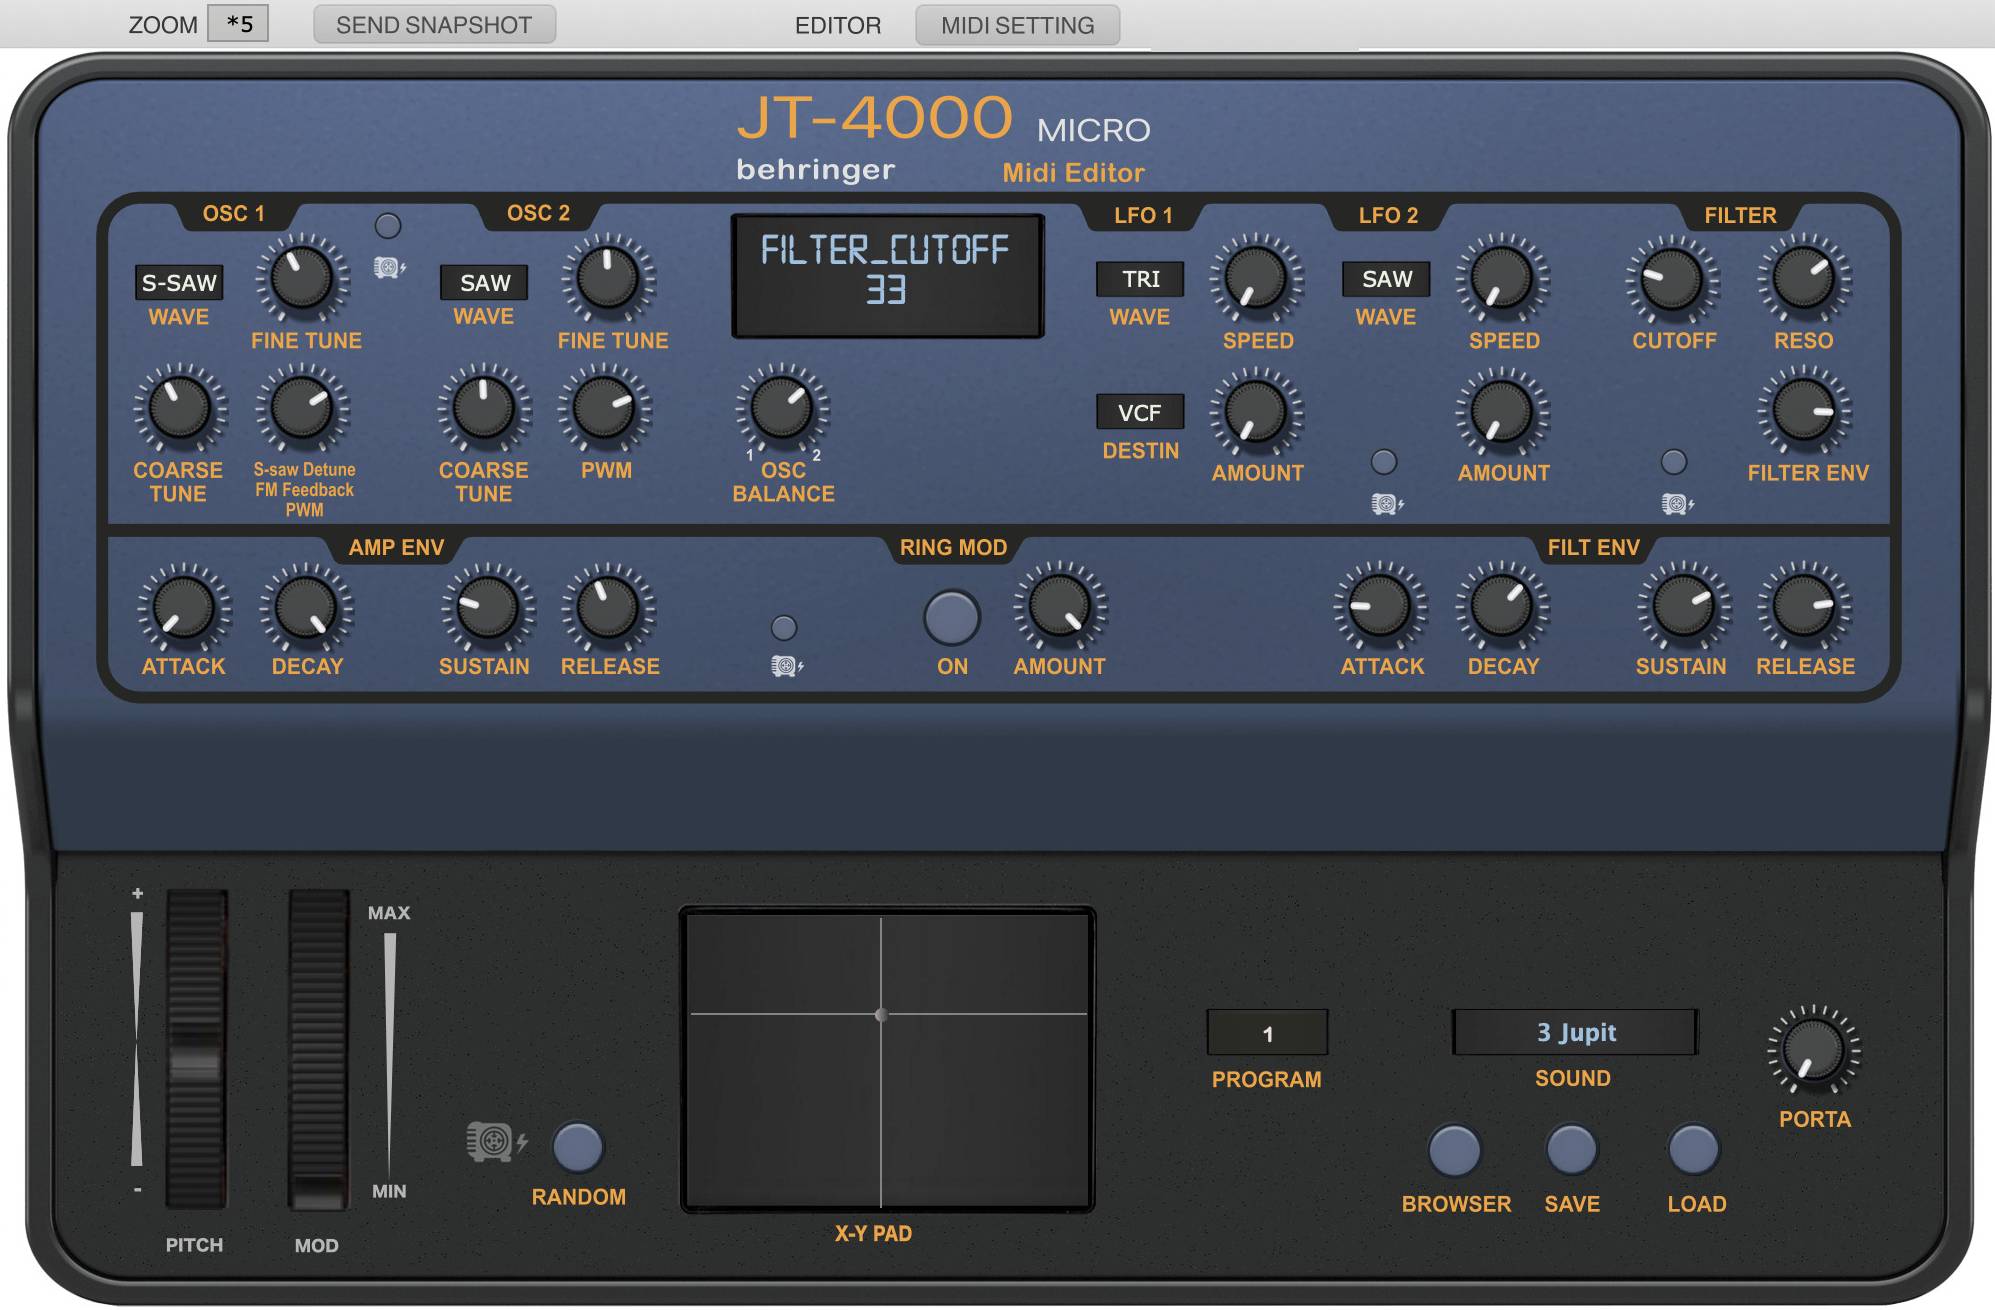Open the LFO 1 TRI wave selector
This screenshot has width=1995, height=1310.
point(1140,279)
